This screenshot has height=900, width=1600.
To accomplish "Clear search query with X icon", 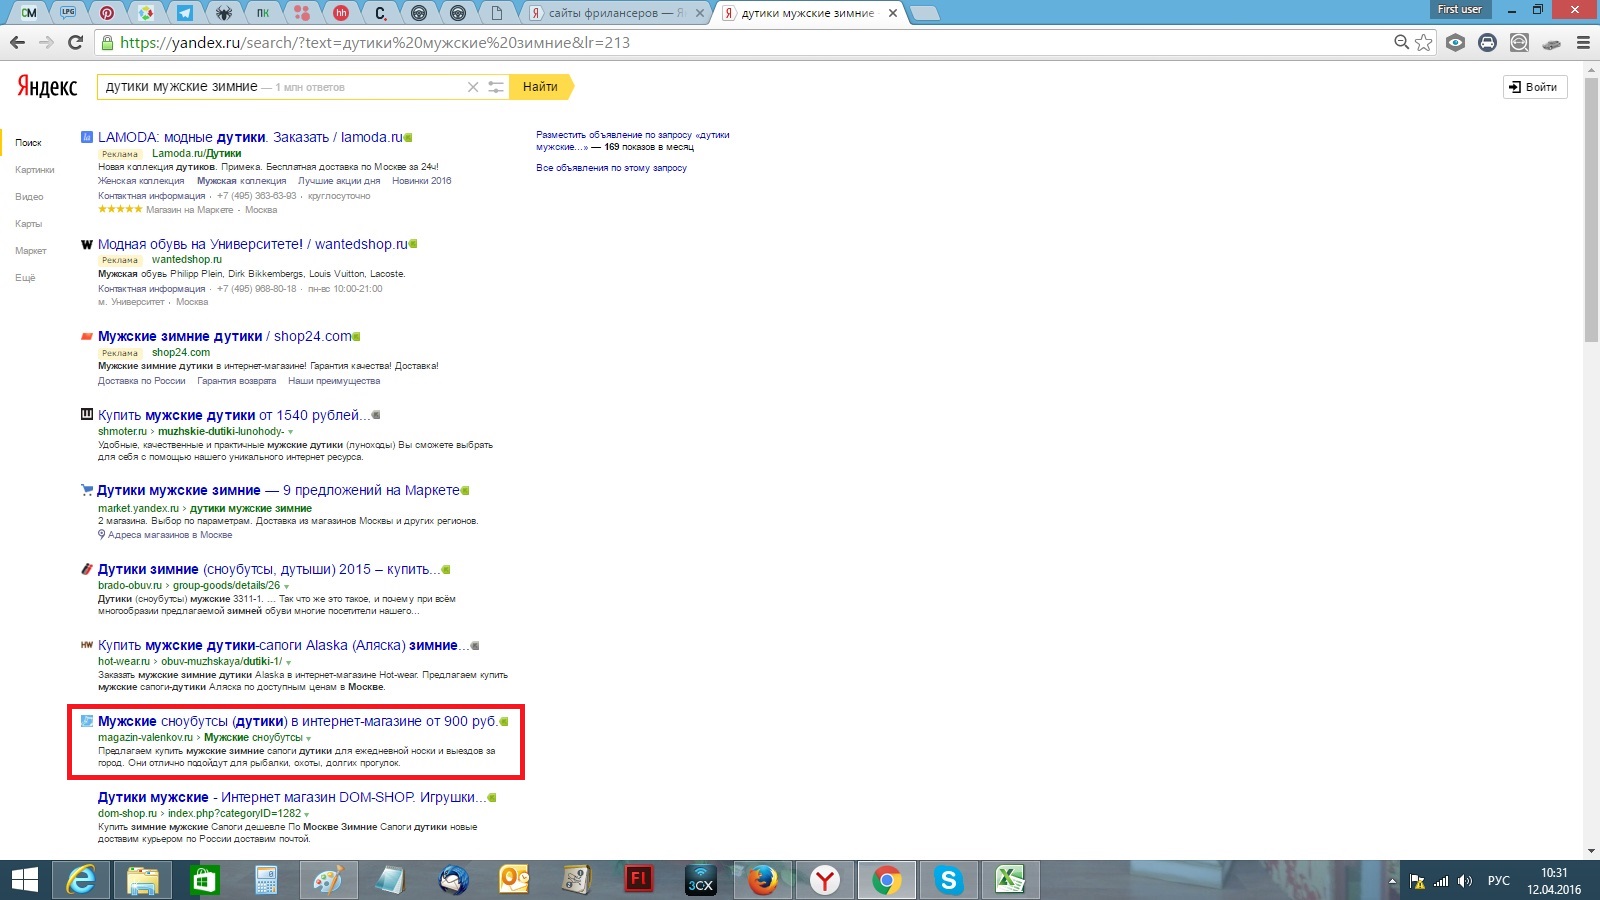I will (473, 87).
